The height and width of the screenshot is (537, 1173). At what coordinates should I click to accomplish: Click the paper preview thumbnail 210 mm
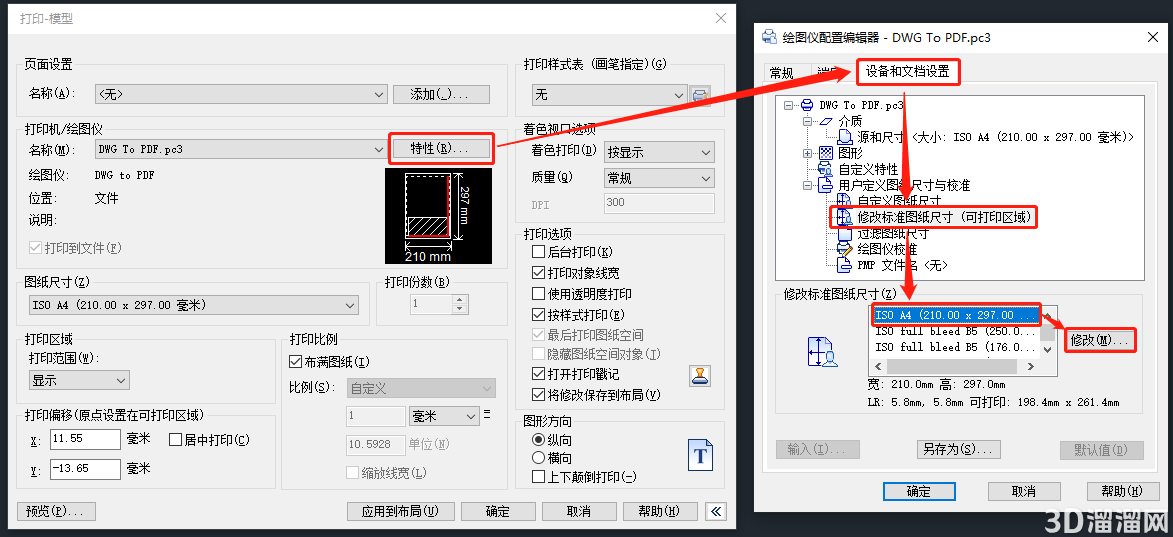pos(438,215)
